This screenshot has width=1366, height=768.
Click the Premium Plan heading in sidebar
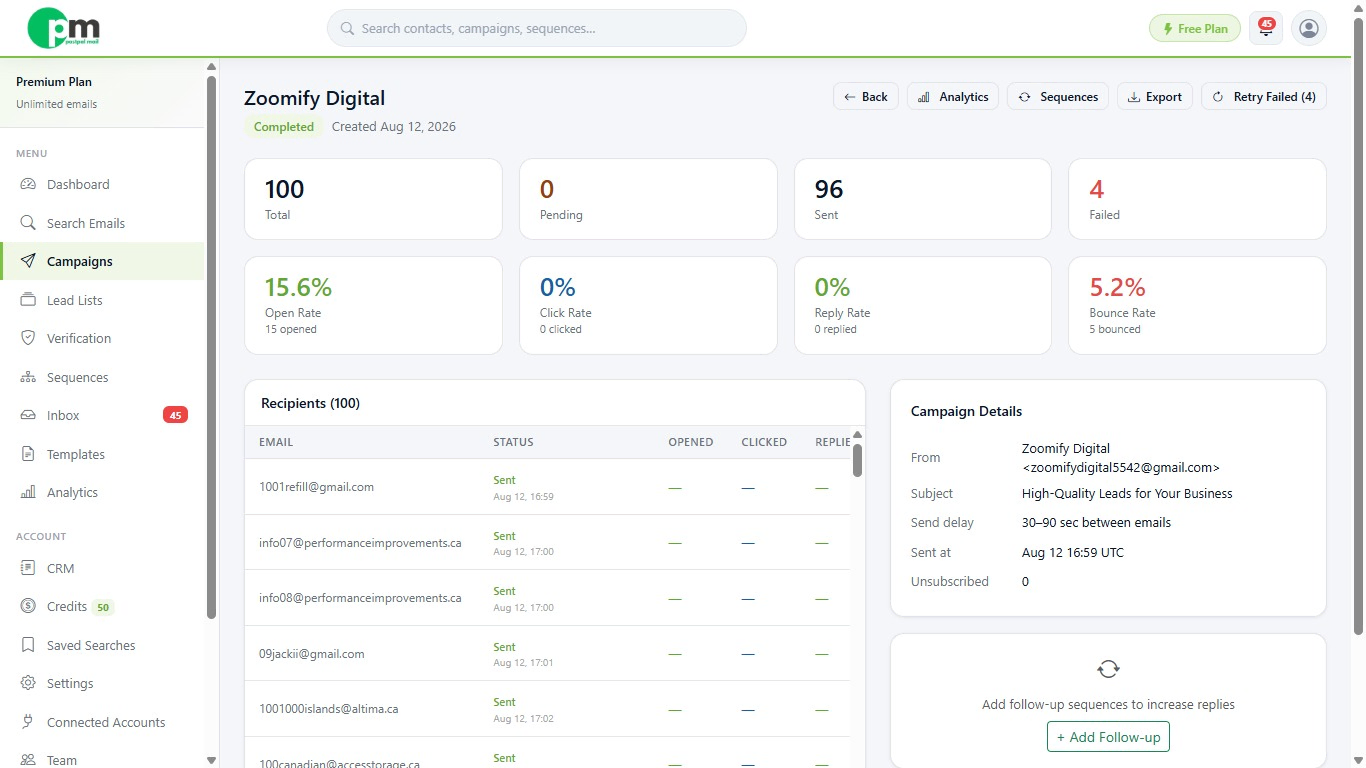click(x=54, y=82)
